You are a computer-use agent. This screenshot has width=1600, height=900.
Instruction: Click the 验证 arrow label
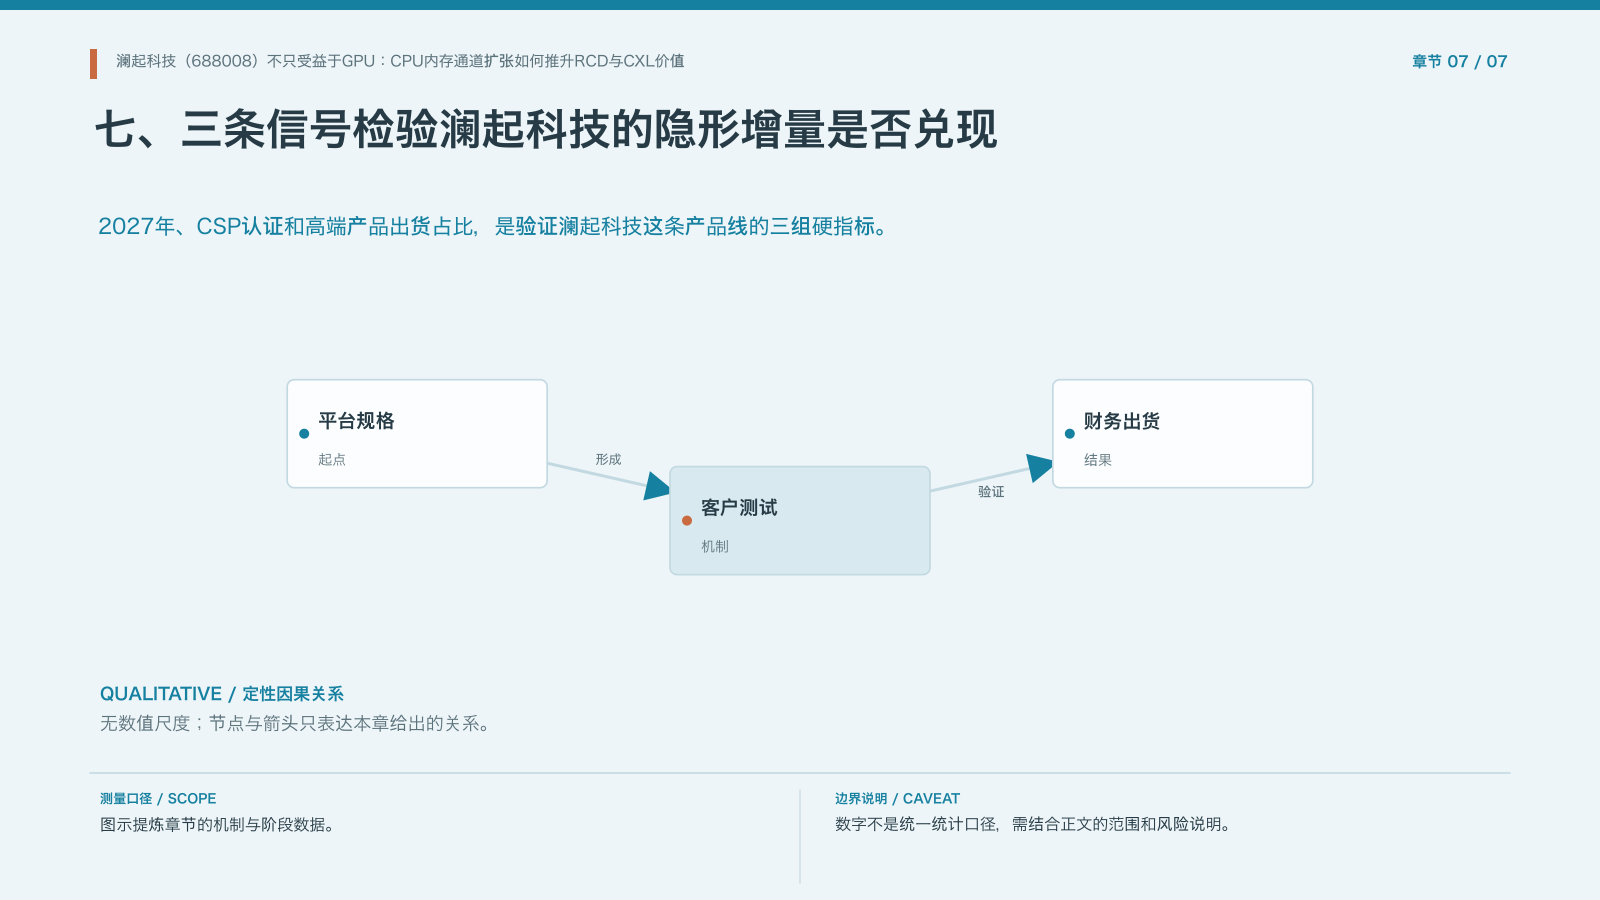coord(991,491)
